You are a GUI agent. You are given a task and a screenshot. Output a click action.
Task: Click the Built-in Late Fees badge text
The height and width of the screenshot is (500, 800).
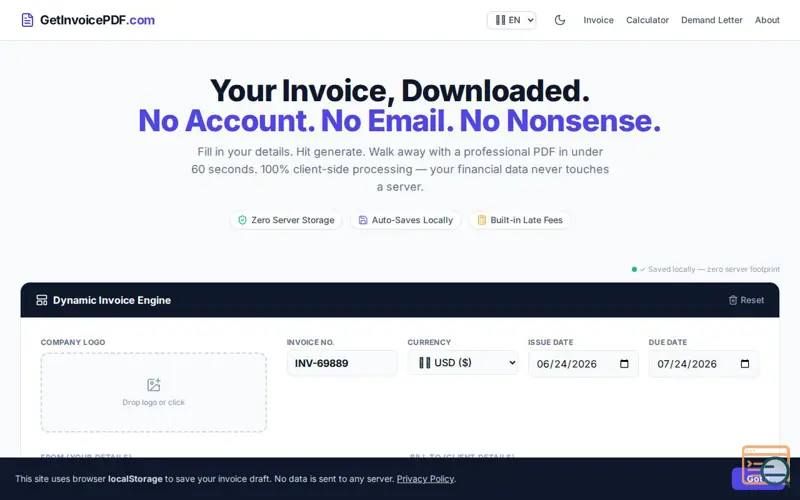[x=526, y=220]
